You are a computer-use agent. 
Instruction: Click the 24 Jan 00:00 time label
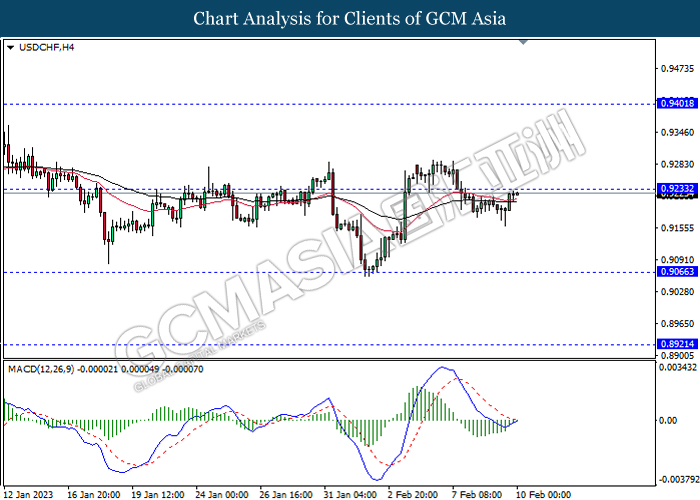[x=222, y=495]
